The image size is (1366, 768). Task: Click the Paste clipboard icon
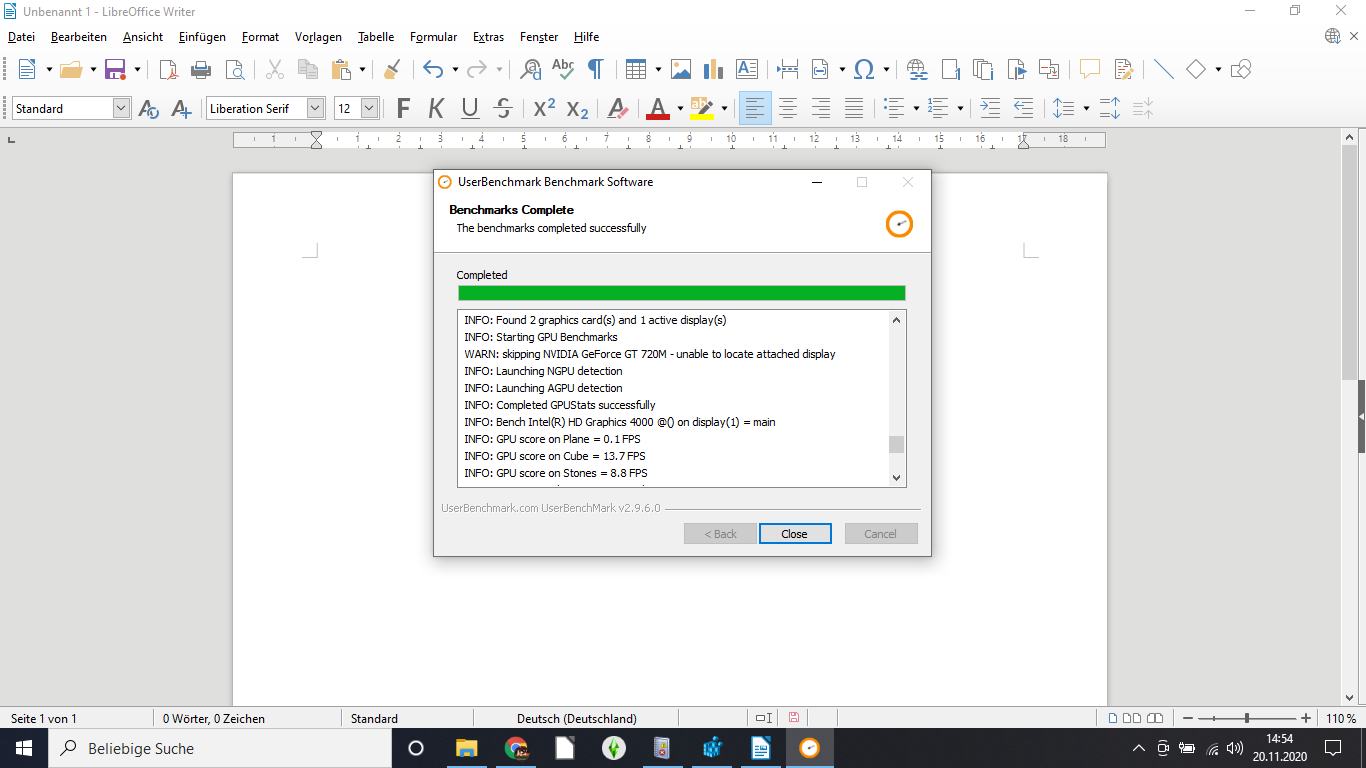[341, 69]
